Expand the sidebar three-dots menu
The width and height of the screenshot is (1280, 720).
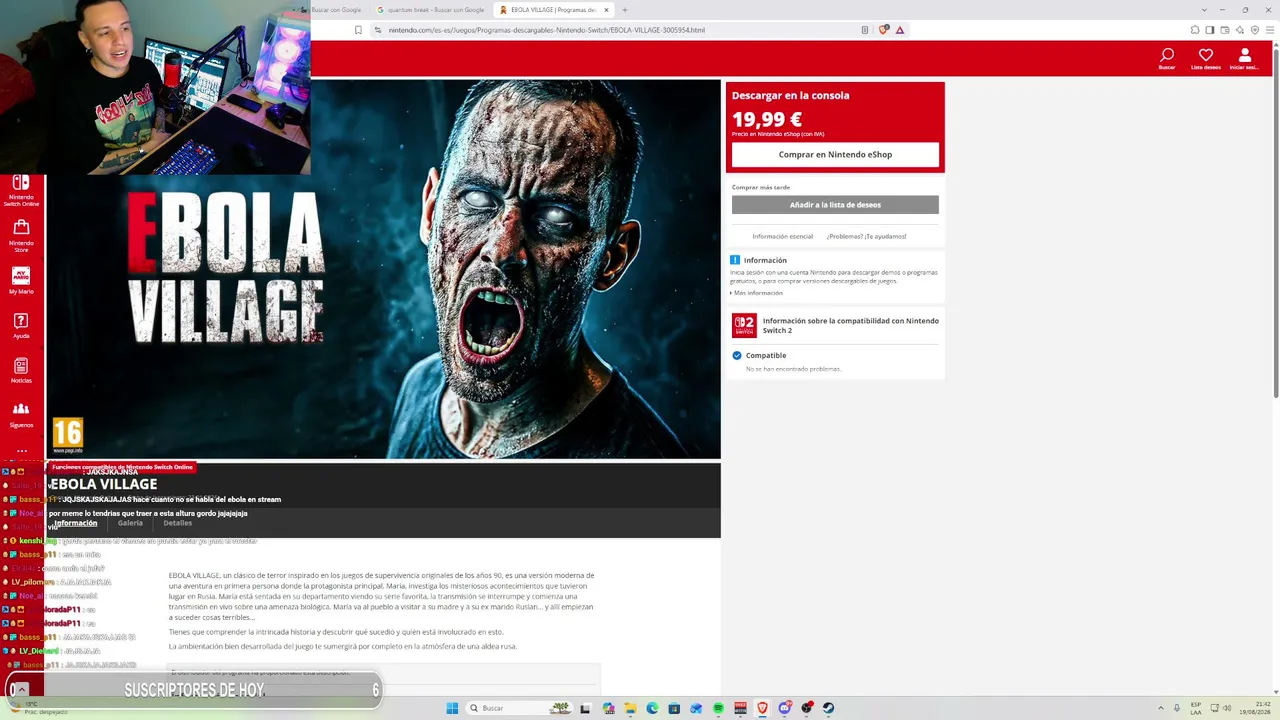[x=21, y=451]
